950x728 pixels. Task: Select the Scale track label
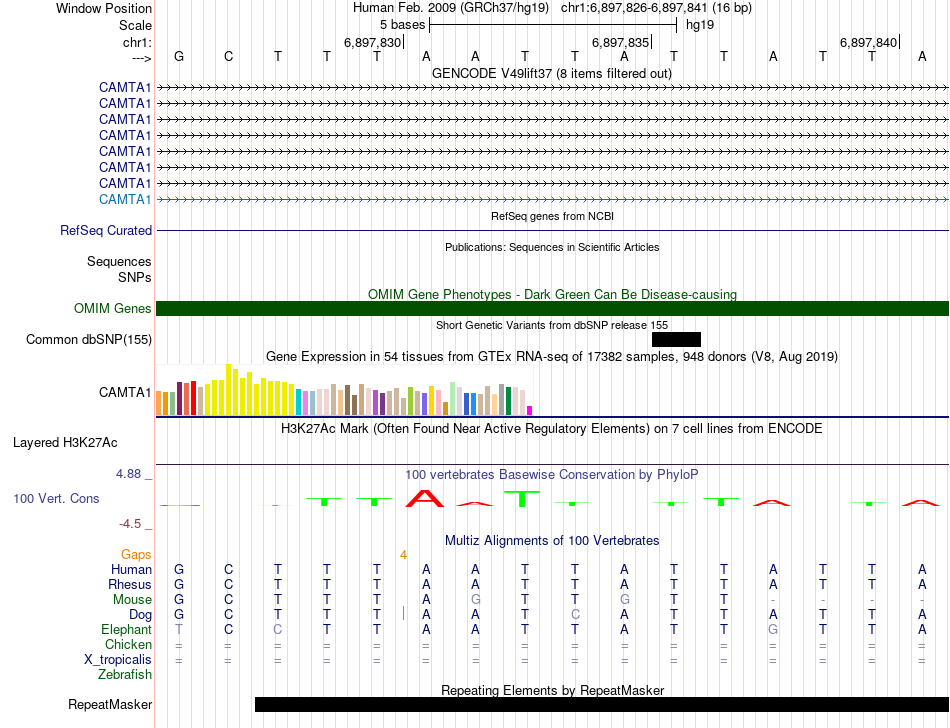click(x=135, y=25)
